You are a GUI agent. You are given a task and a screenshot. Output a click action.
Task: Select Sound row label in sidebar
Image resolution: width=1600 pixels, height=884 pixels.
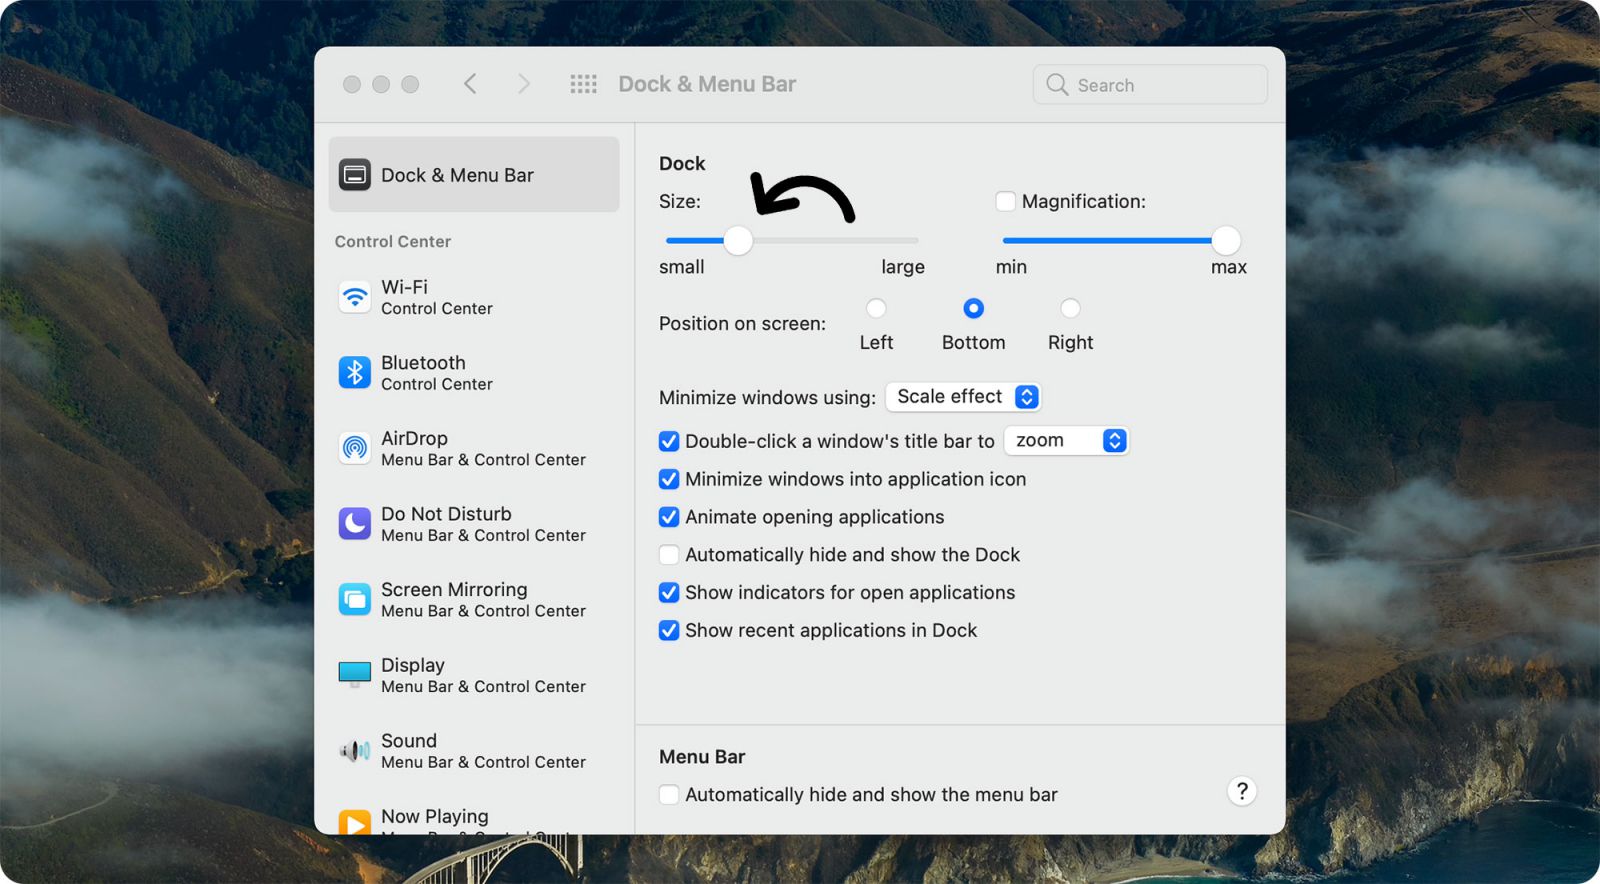[x=409, y=741]
